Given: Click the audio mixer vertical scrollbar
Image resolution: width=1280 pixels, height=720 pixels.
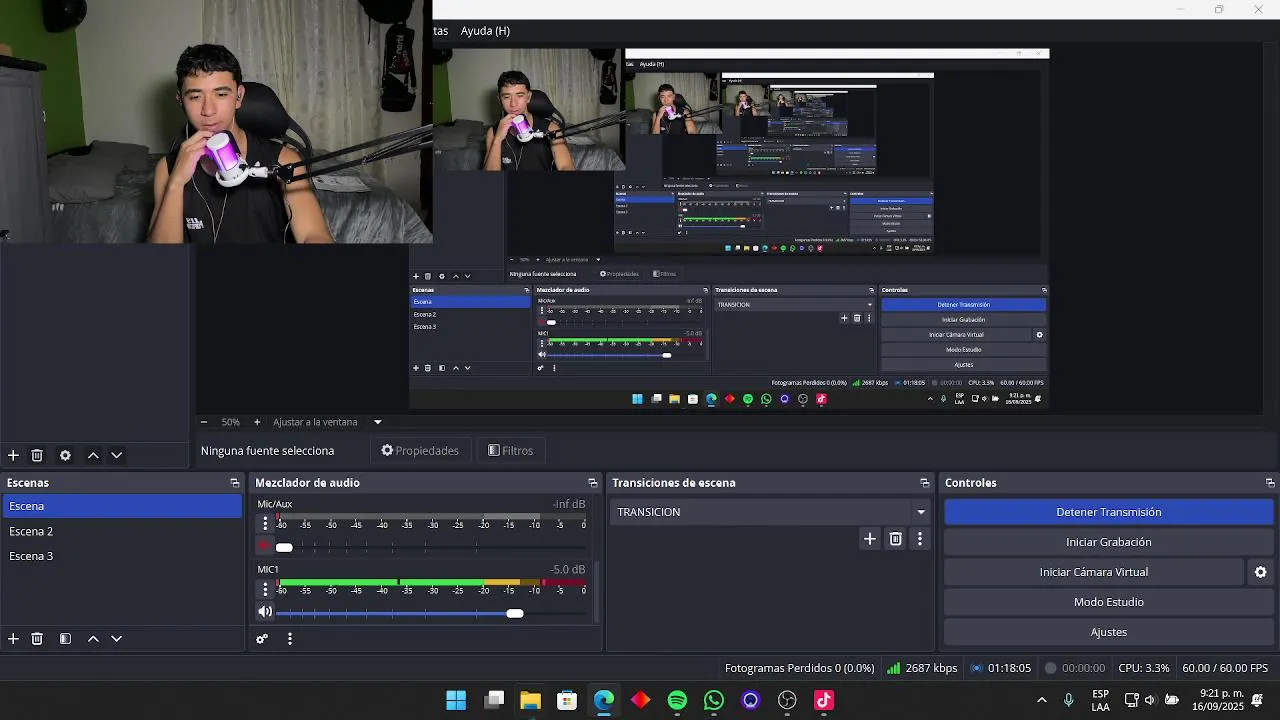Looking at the screenshot, I should coord(598,592).
